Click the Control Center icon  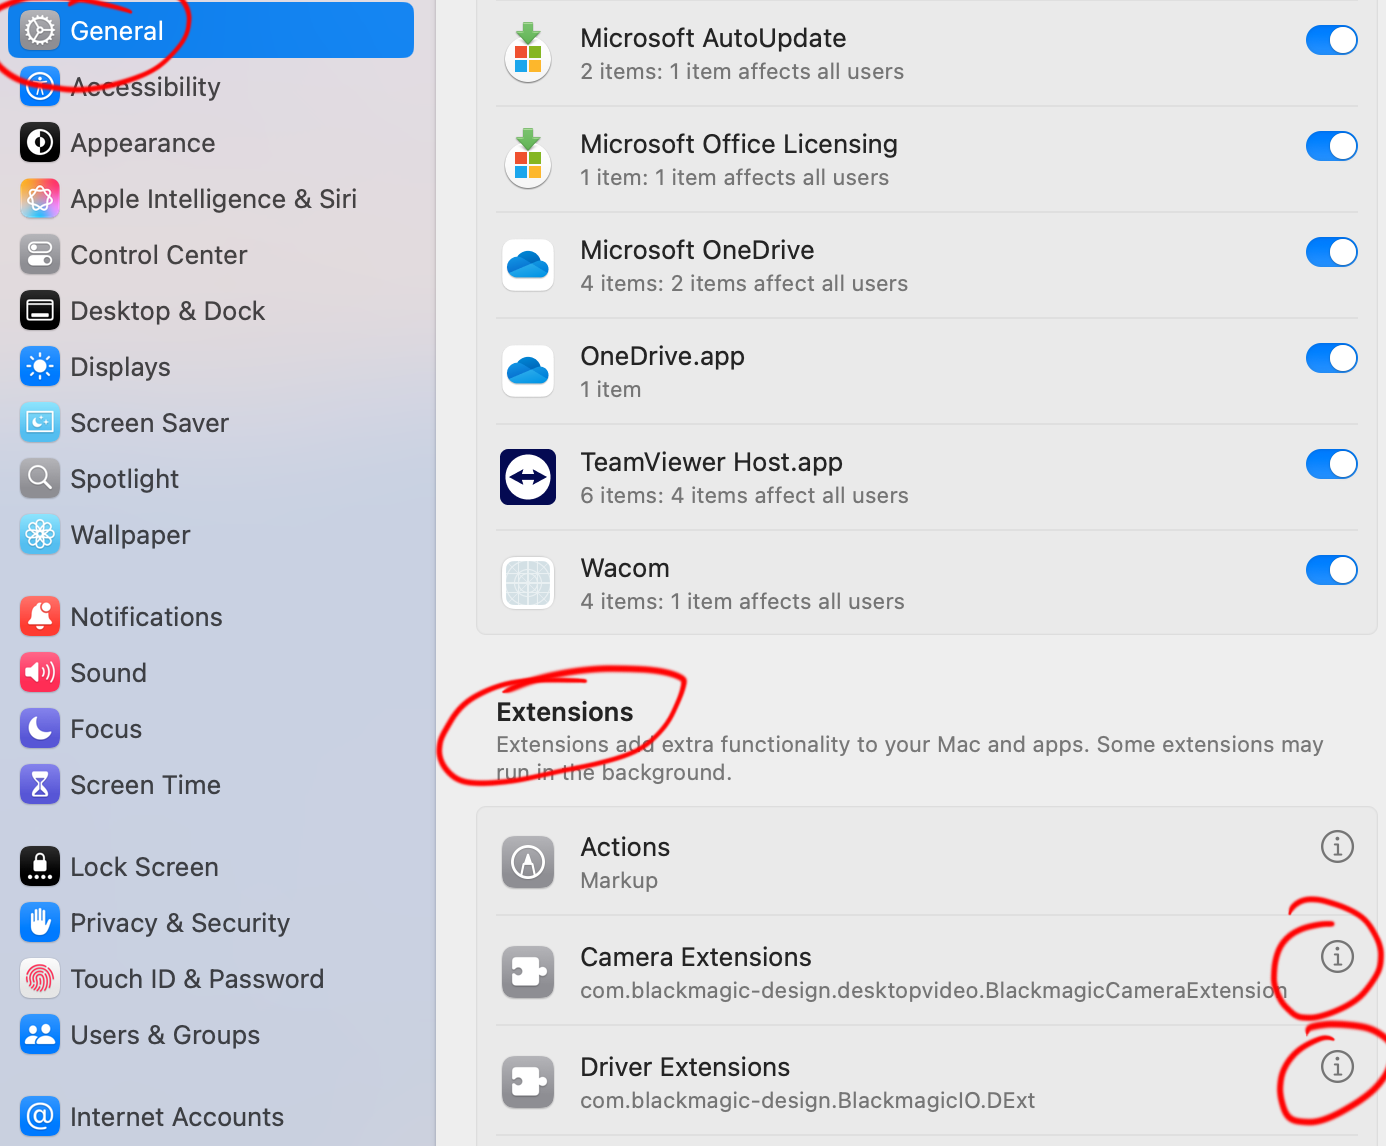[40, 255]
